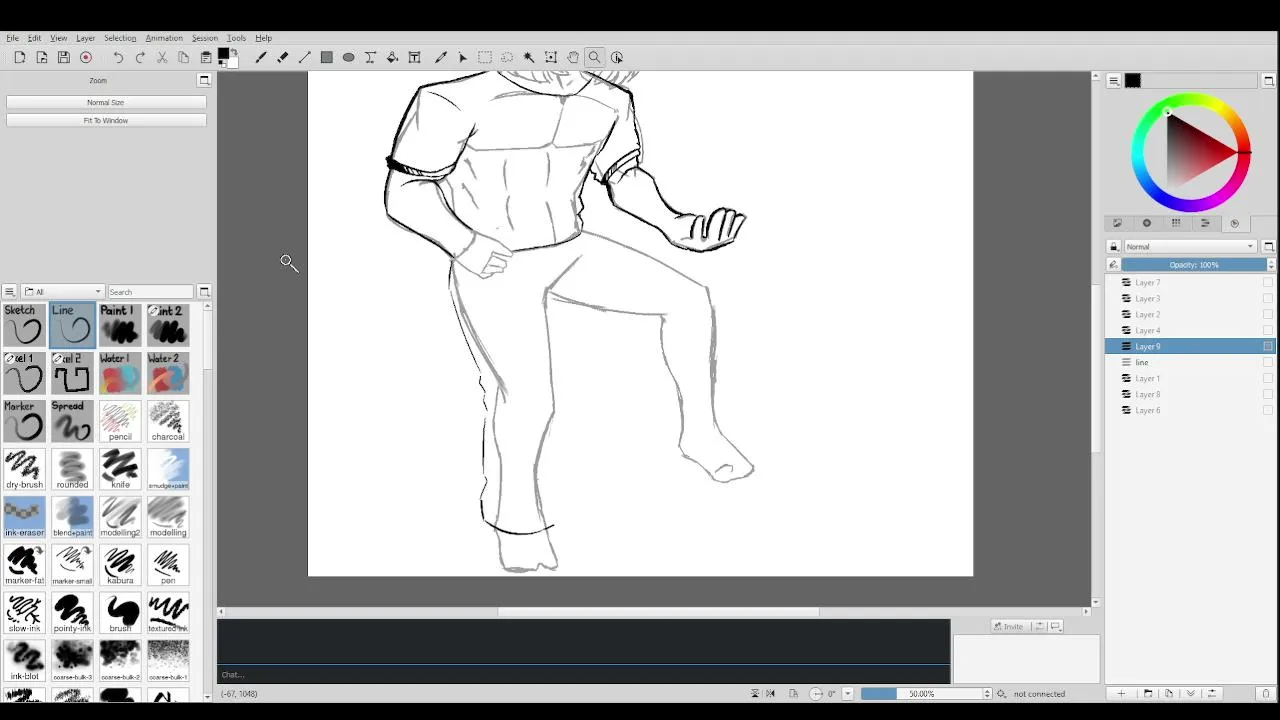
Task: Click the Open file toolbar icon
Action: (x=41, y=58)
